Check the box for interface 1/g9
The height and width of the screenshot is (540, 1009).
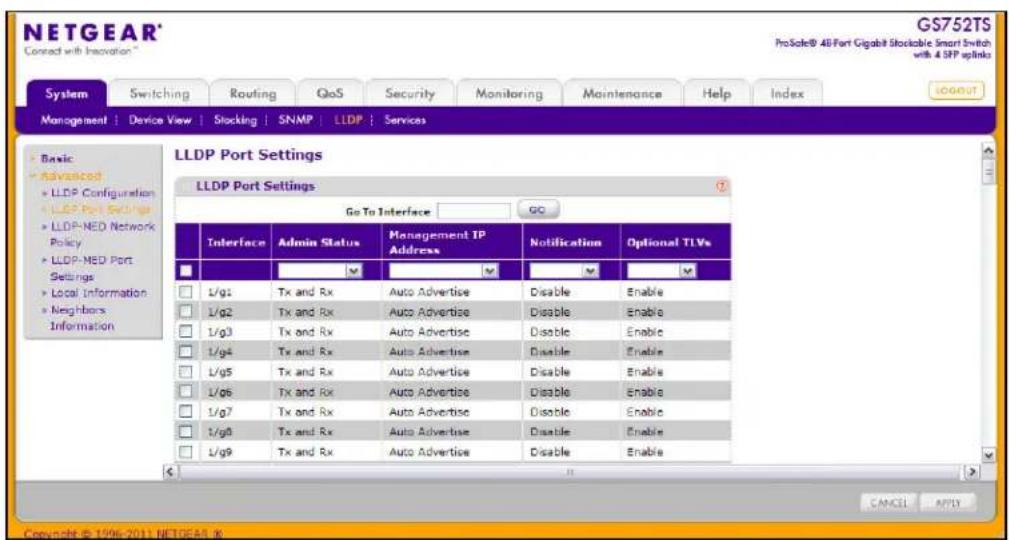pyautogui.click(x=187, y=452)
